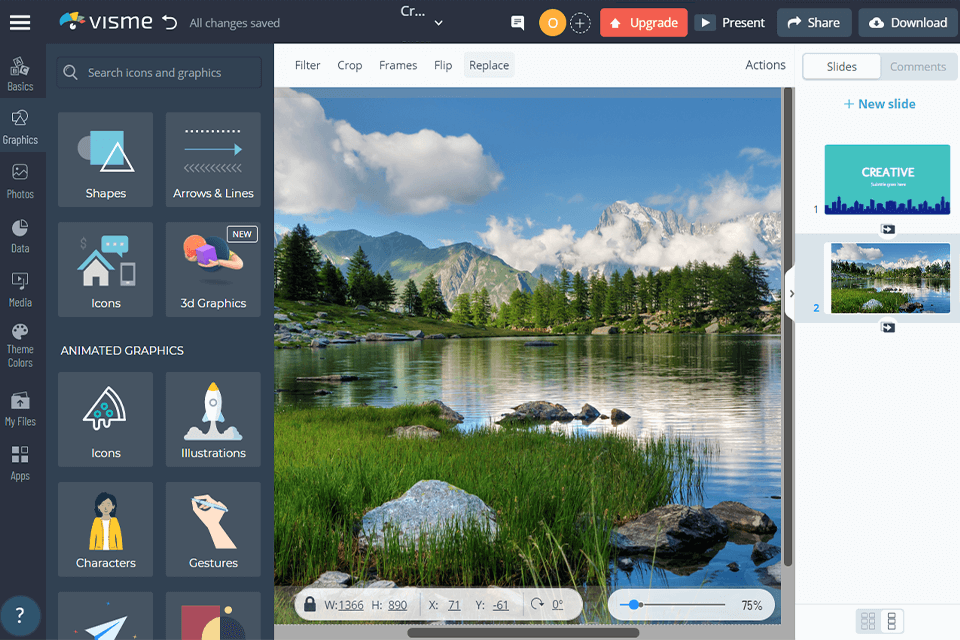Screen dimensions: 960x640
Task: Undo the last change
Action: 170,23
